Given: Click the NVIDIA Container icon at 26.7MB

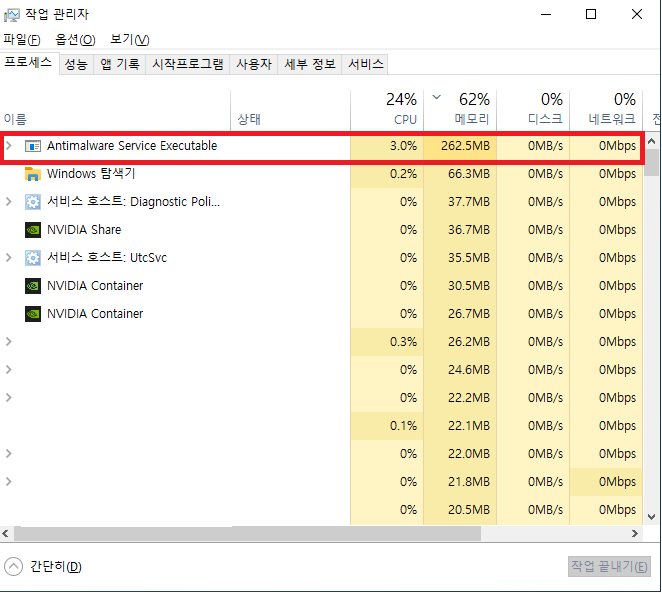Looking at the screenshot, I should 33,314.
